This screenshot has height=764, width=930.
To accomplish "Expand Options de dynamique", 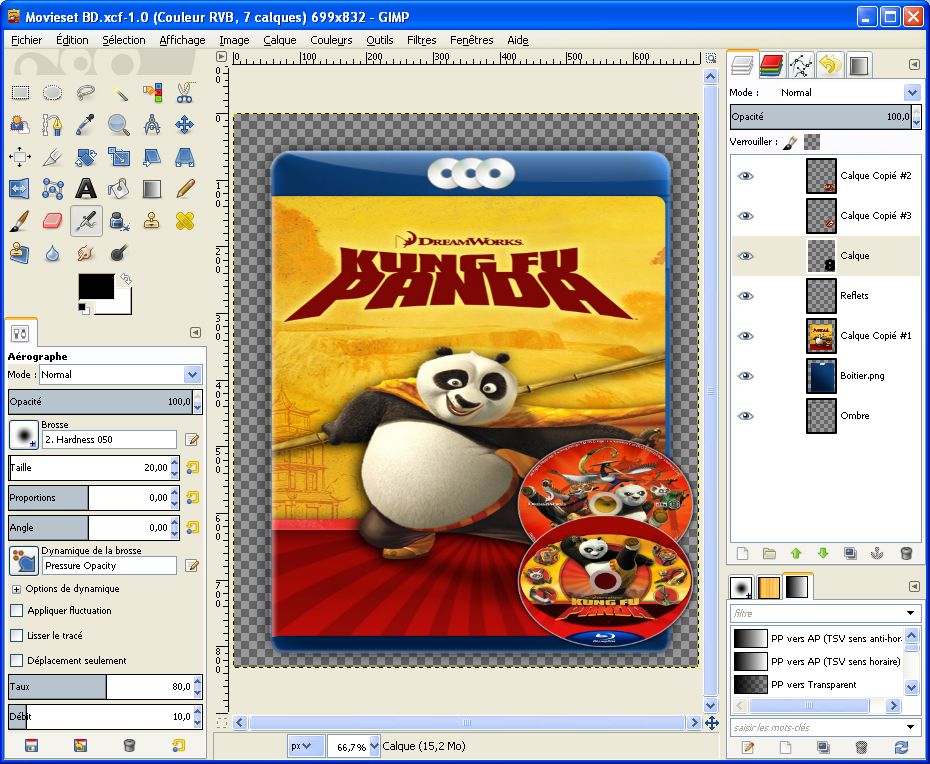I will click(16, 589).
